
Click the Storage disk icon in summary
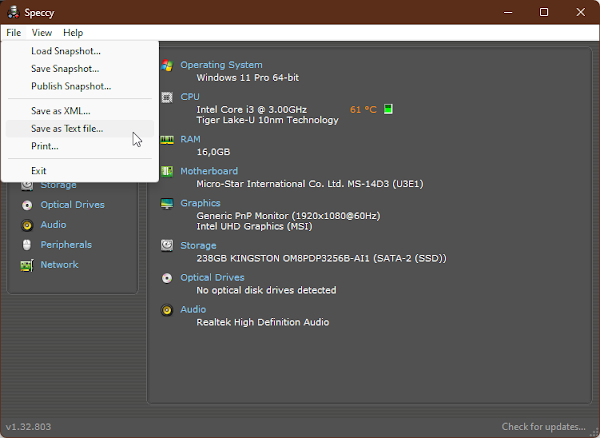167,246
